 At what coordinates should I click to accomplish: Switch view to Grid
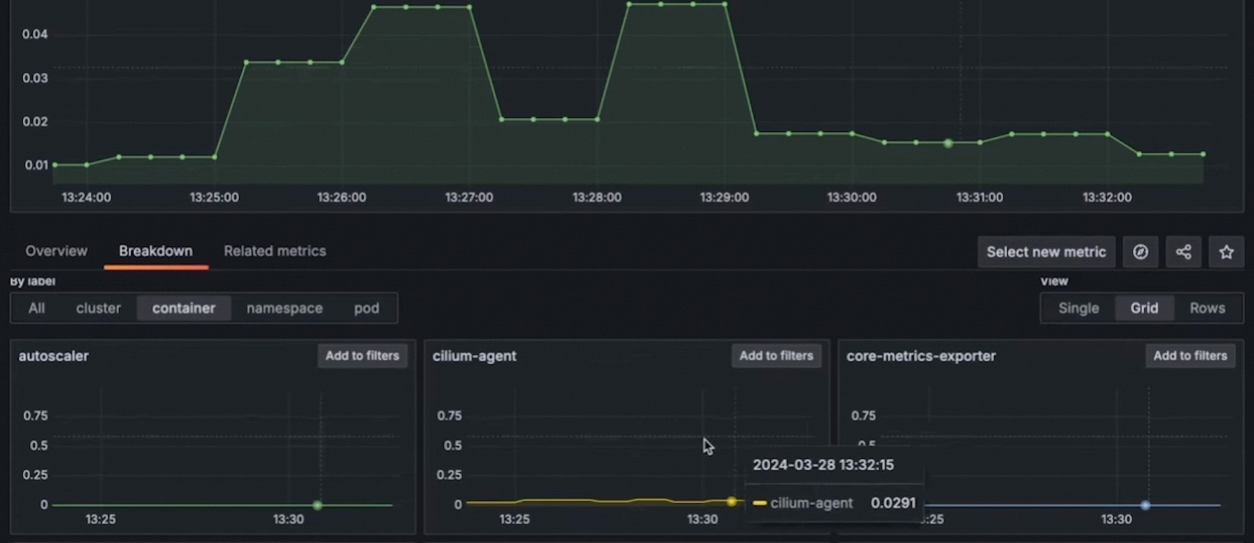1144,308
